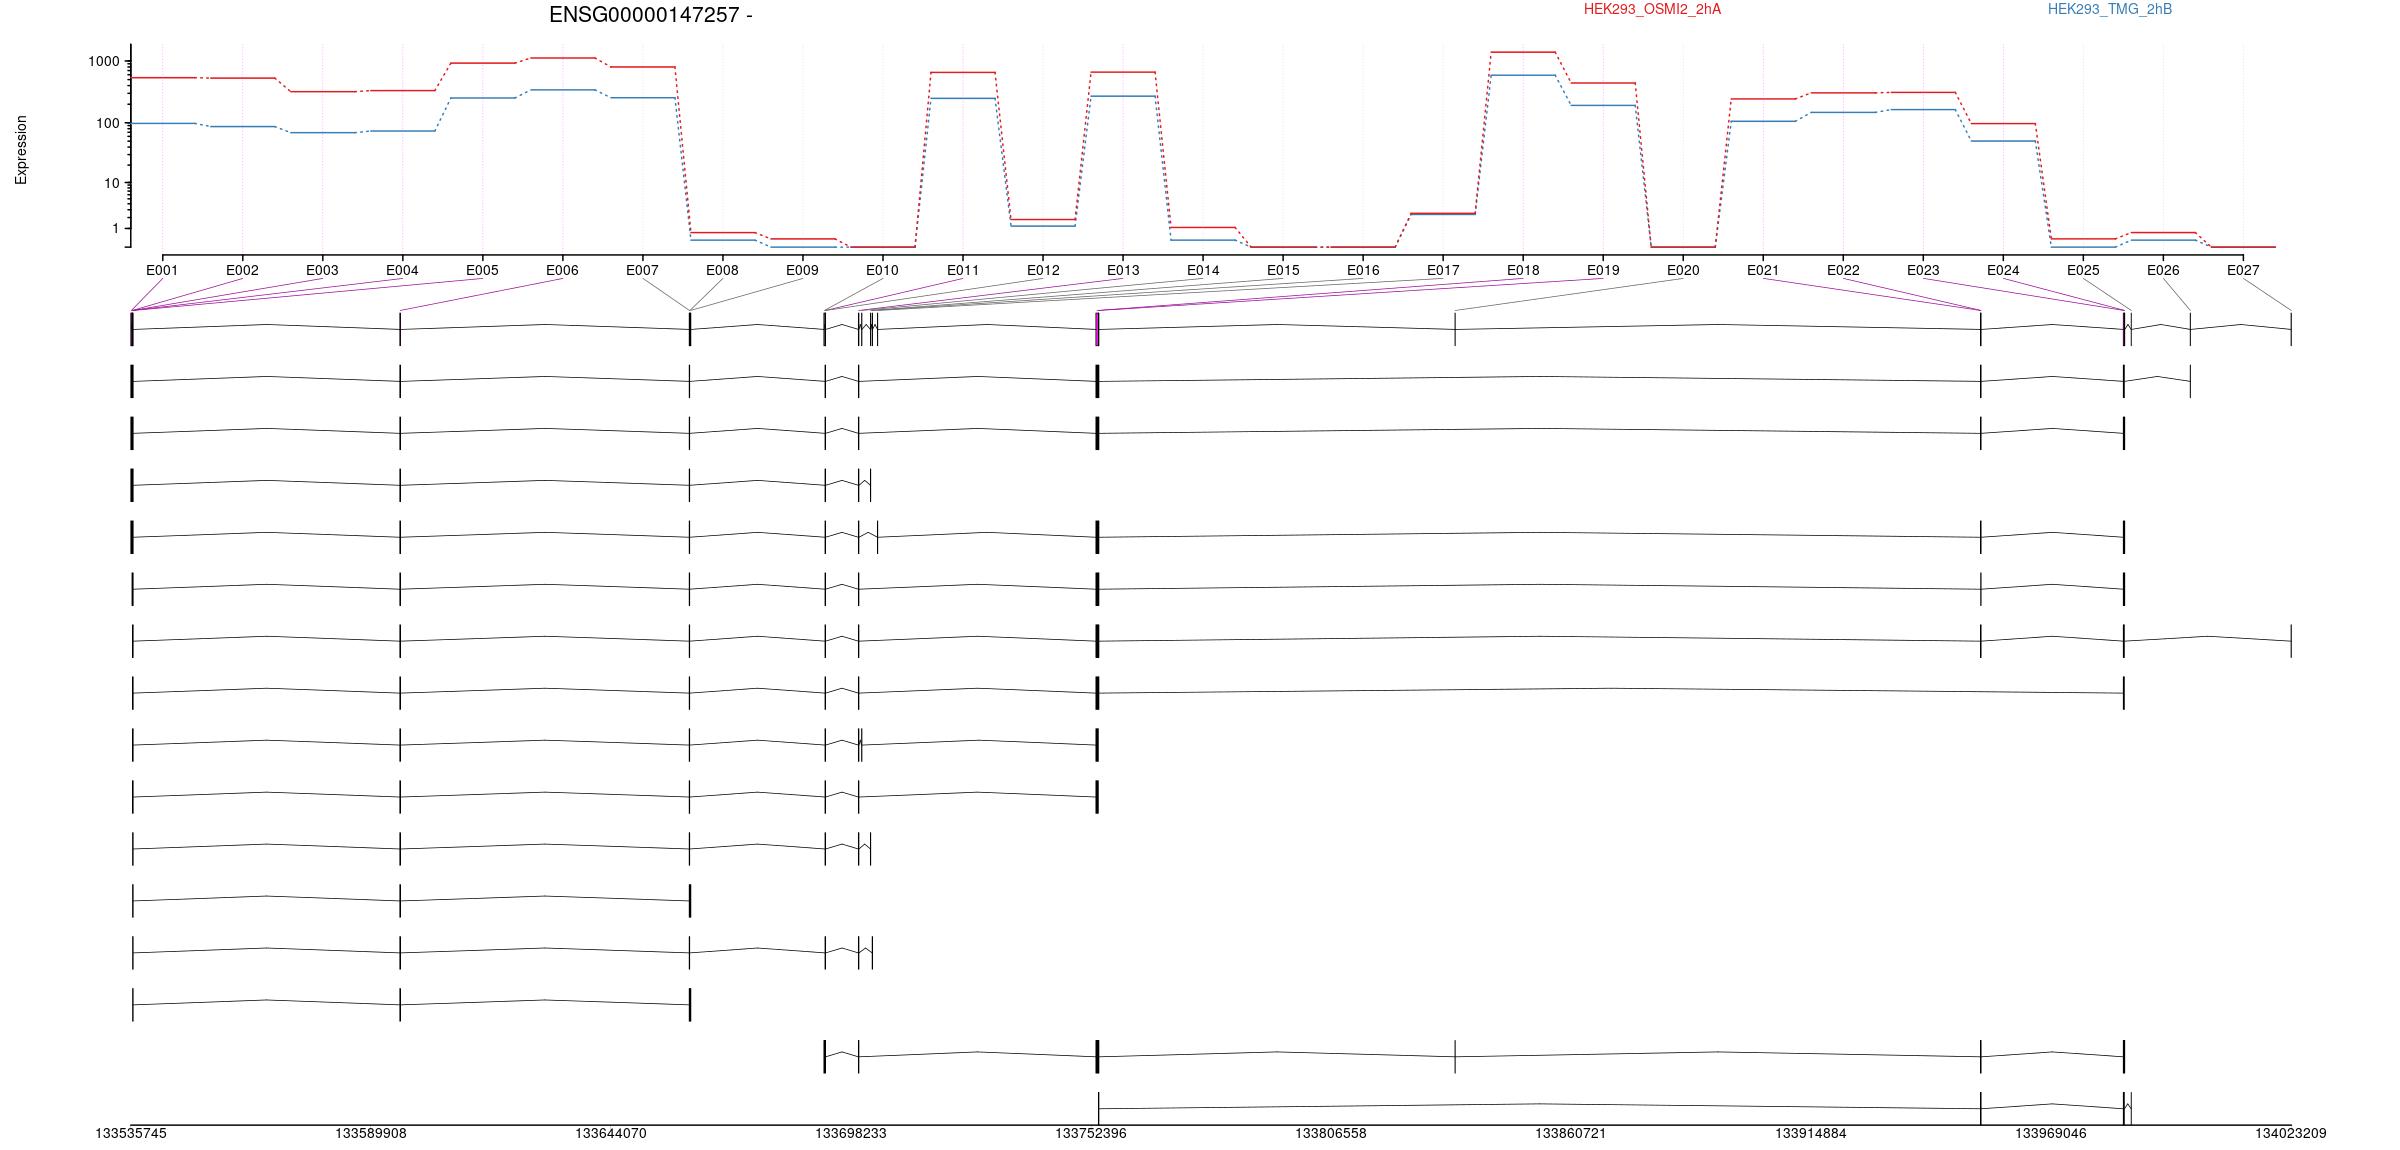Click exon label E022
Screen dimensions: 2400x1150
(x=1843, y=270)
